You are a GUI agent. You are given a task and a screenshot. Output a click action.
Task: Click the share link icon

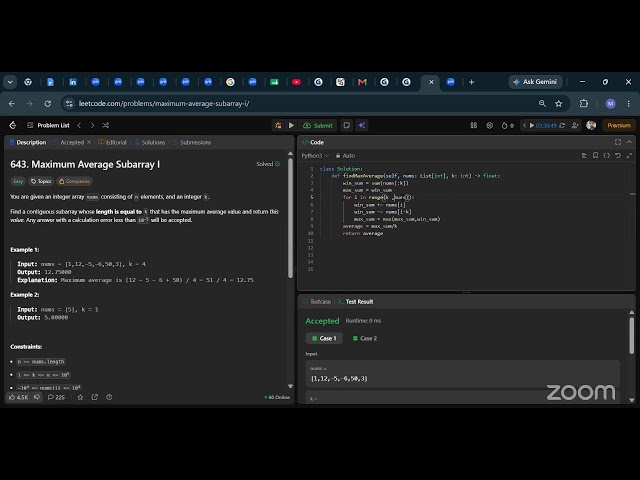coord(95,397)
